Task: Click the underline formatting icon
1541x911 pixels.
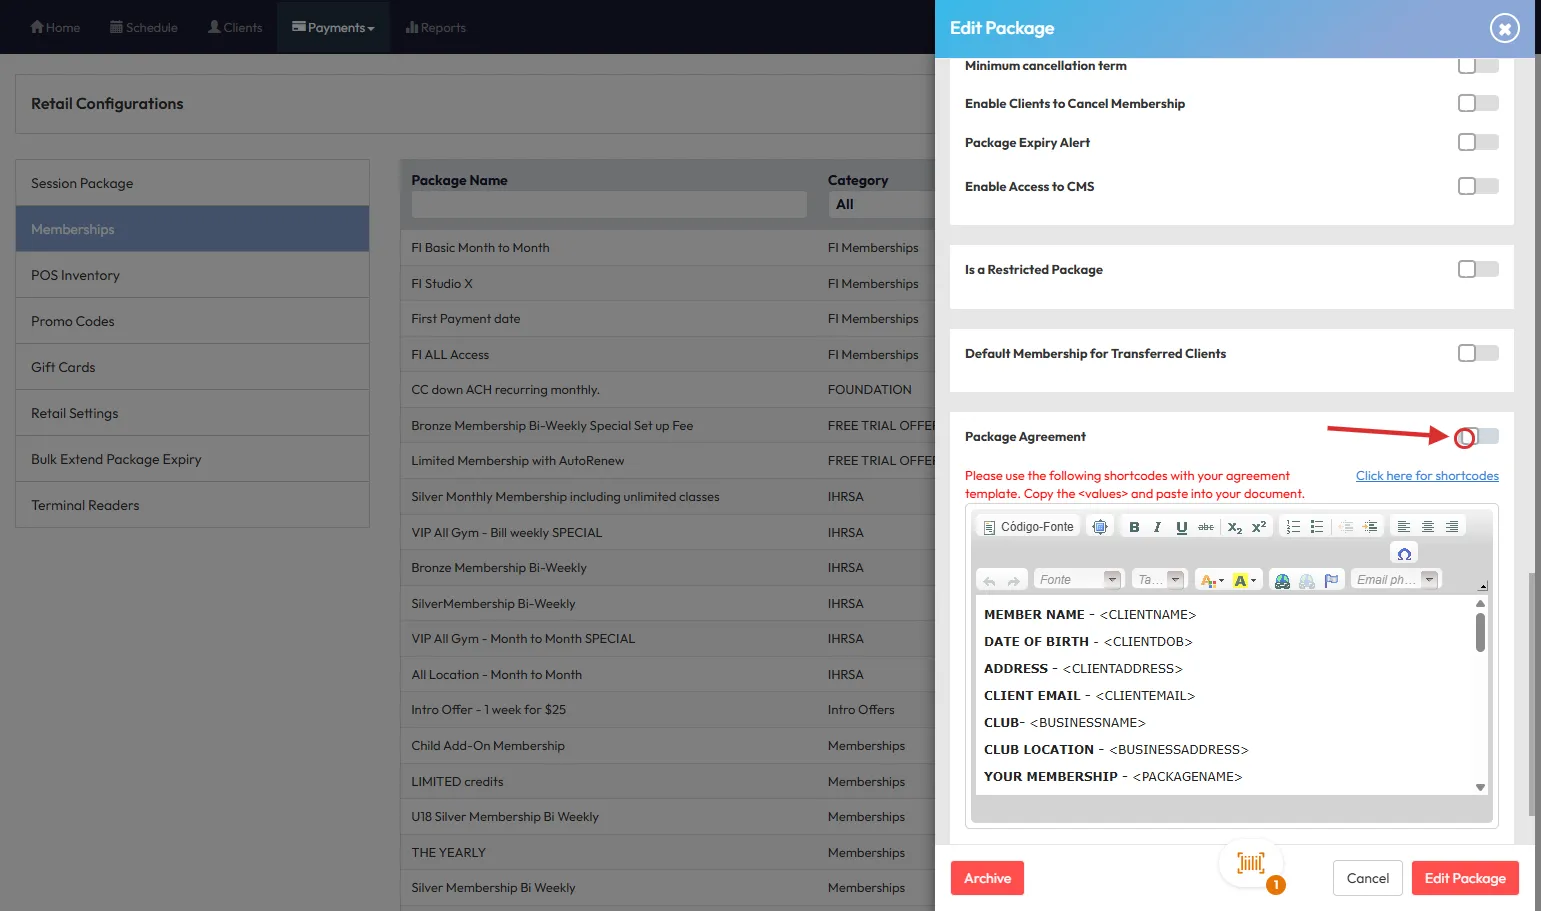Action: tap(1181, 527)
